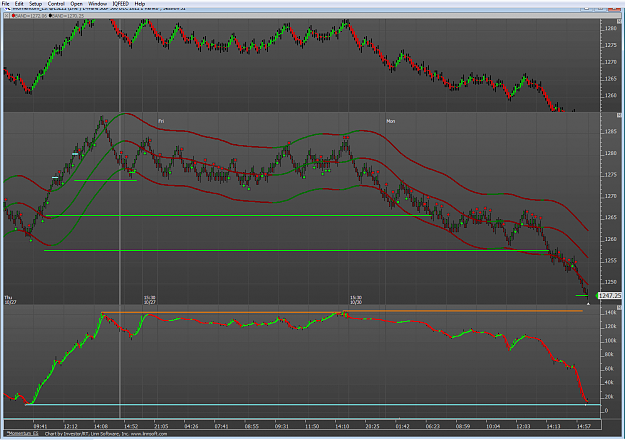Open the IQFEED menu
This screenshot has width=625, height=440.
(120, 4)
